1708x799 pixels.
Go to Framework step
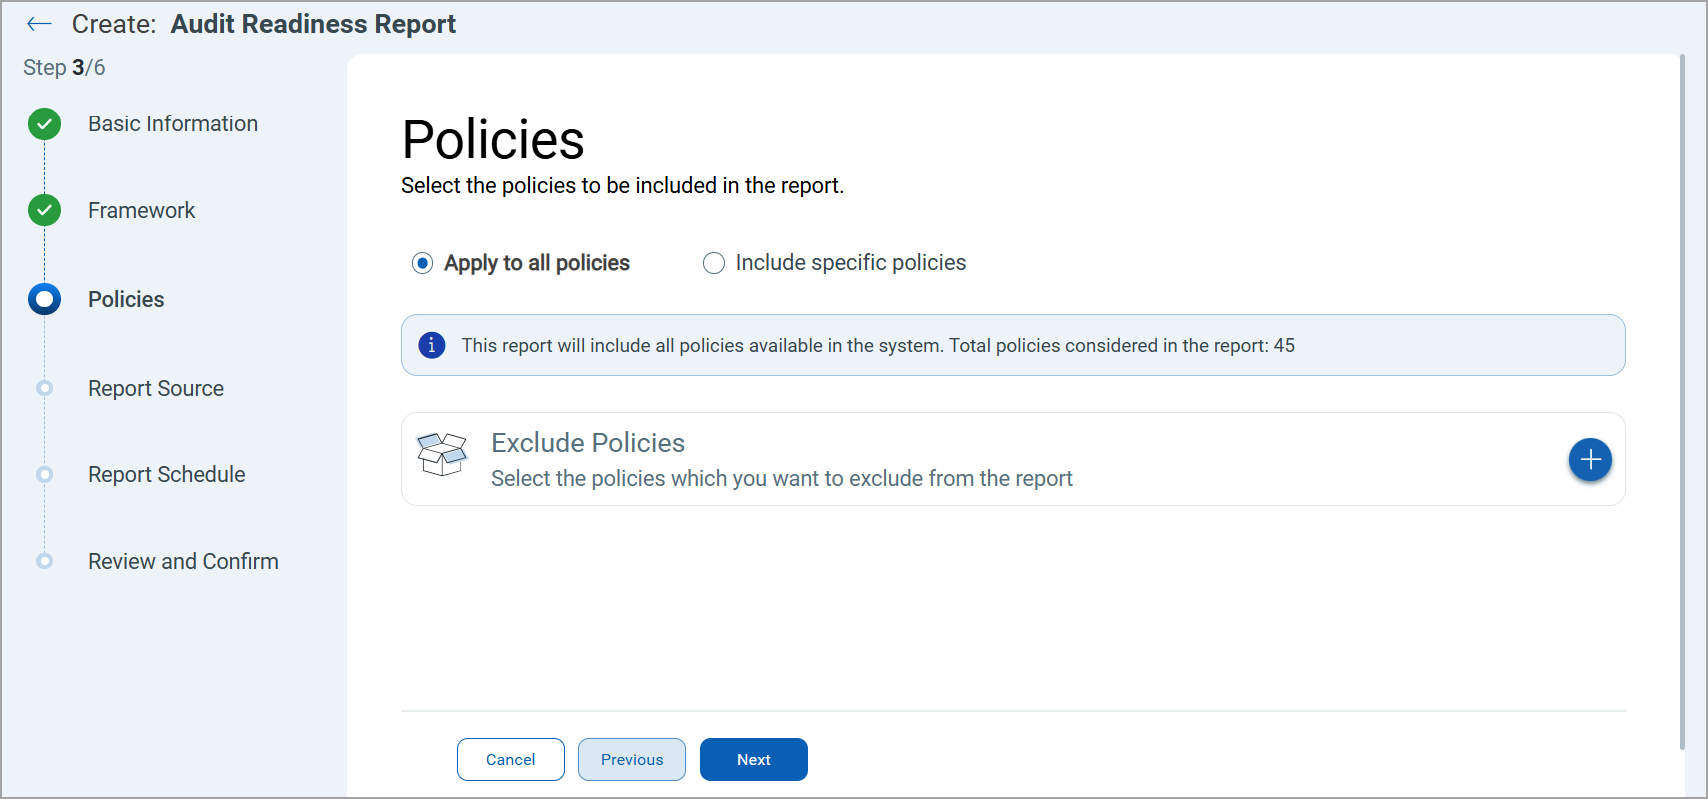(141, 210)
